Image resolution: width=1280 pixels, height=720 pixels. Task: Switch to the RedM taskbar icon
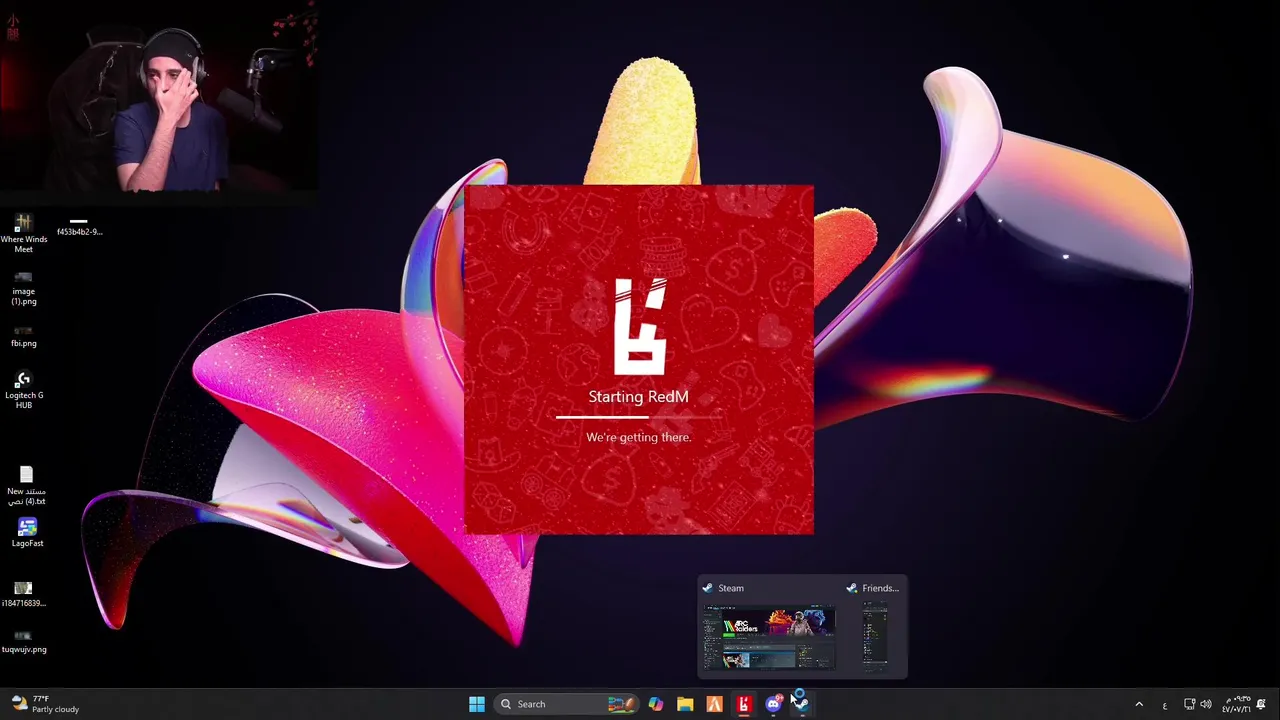click(744, 704)
